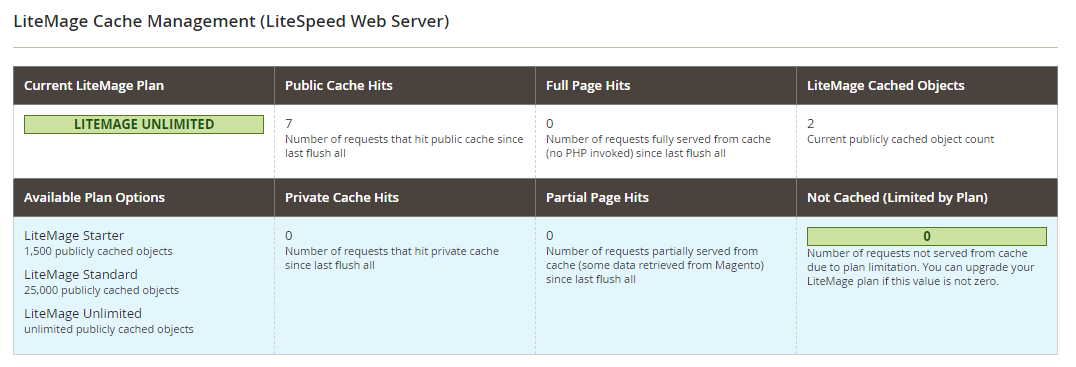1076x367 pixels.
Task: Click the LITEMAGE UNLIMITED plan badge
Action: 144,124
